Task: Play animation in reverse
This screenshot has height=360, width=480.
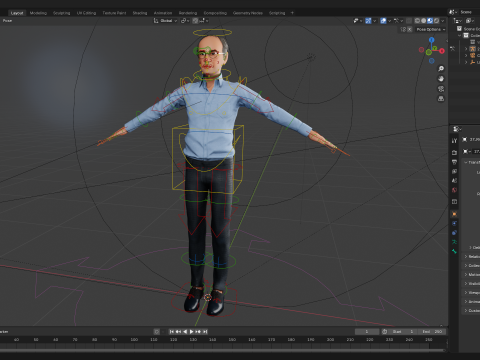Action: [185, 332]
